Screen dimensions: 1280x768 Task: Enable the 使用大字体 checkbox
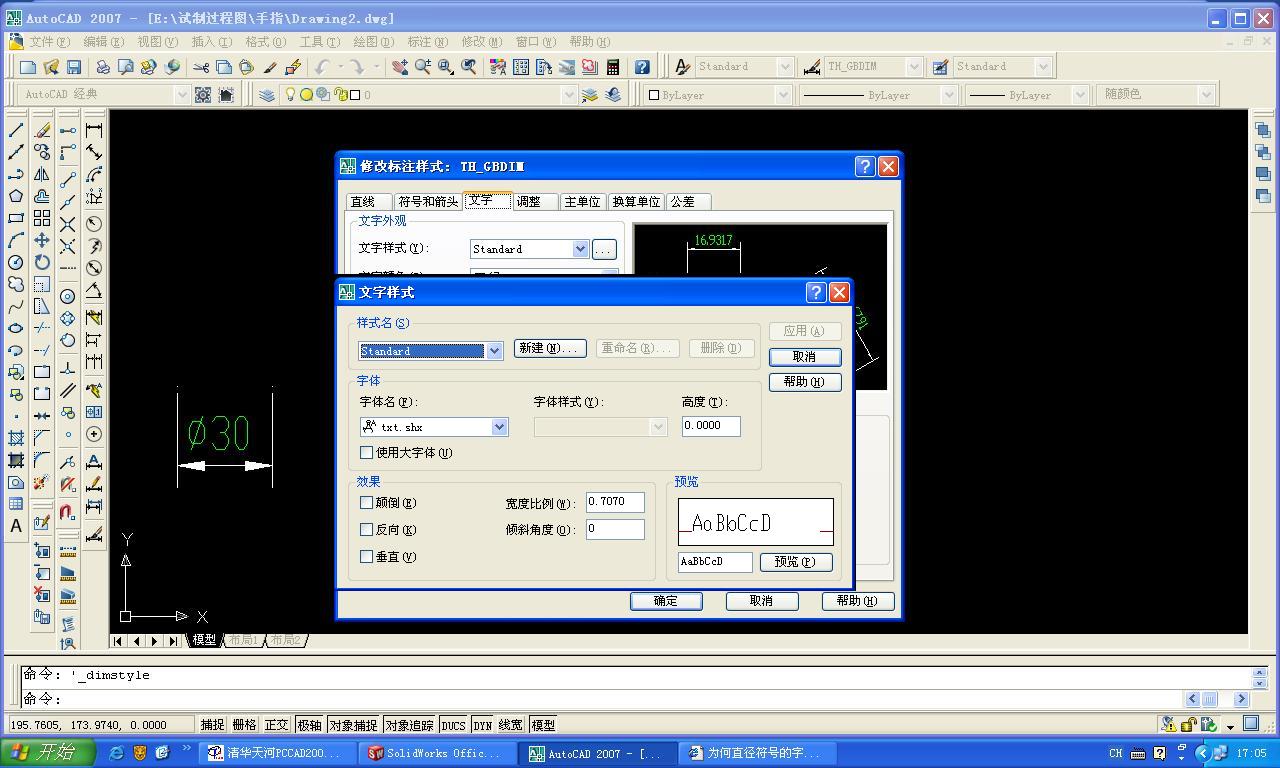tap(367, 453)
